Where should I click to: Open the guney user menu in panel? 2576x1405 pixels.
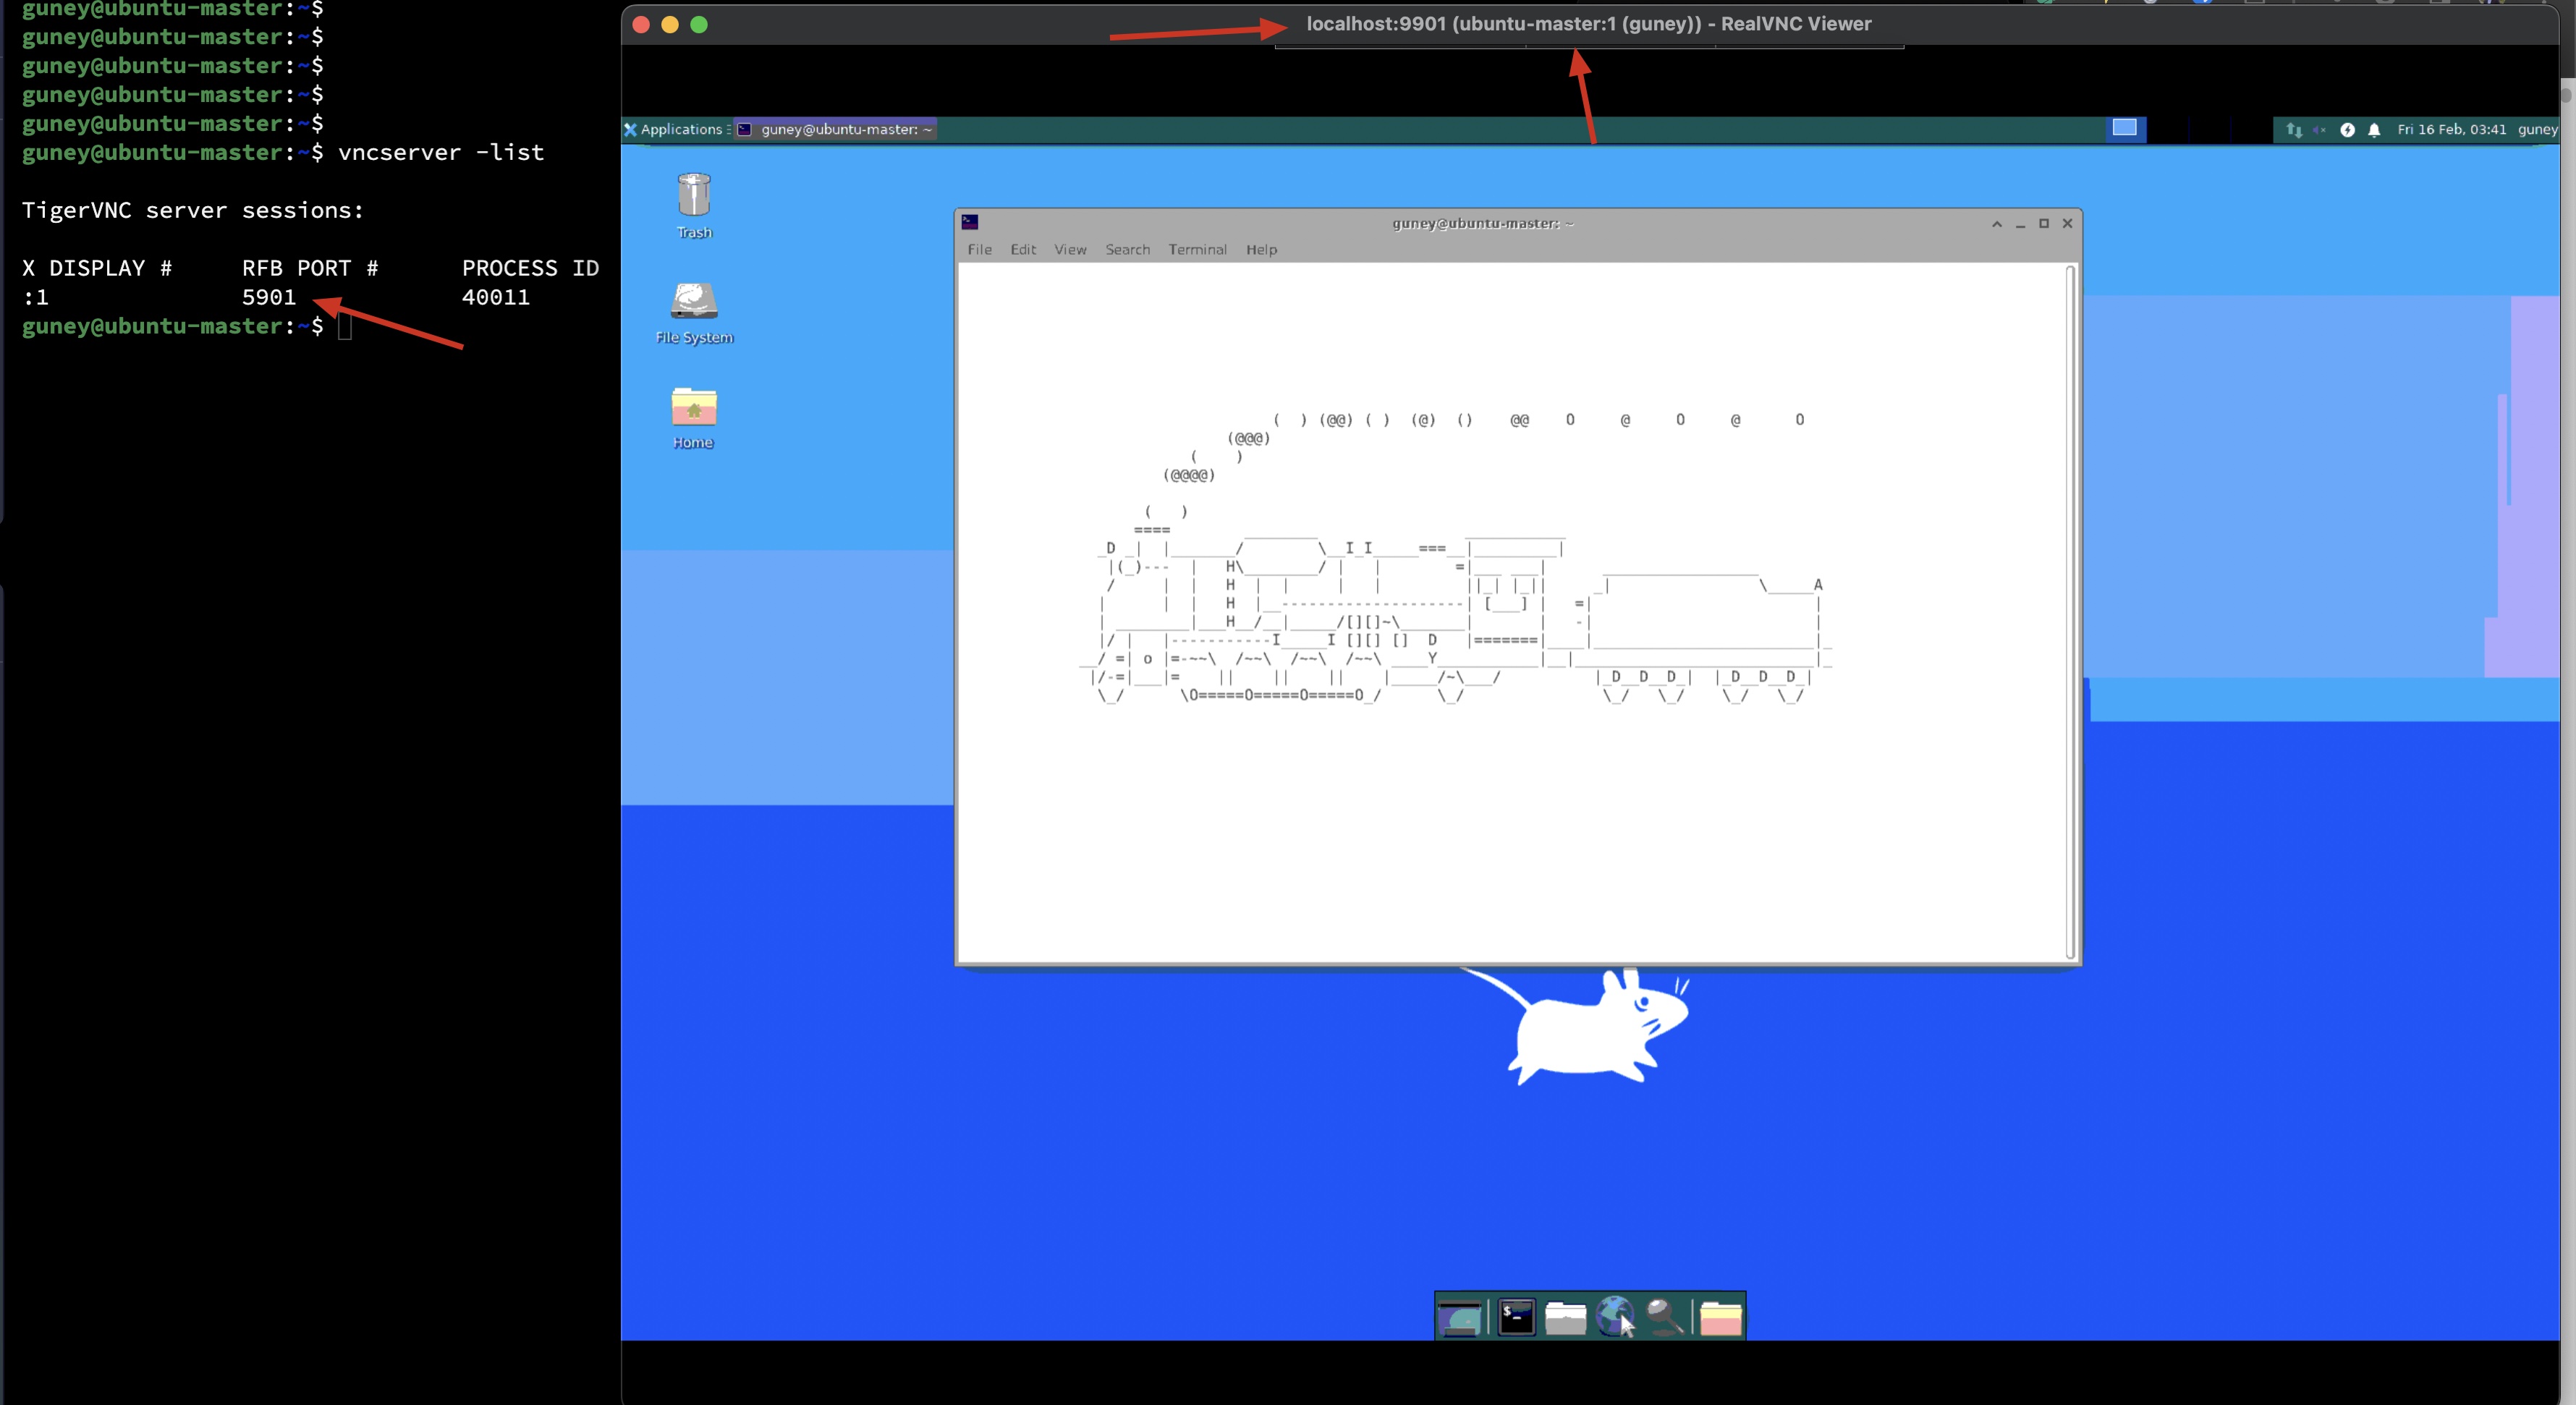coord(2537,129)
